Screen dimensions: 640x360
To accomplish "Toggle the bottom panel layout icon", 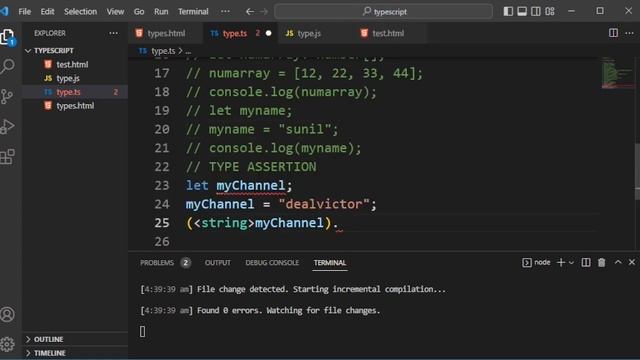I will coord(522,11).
